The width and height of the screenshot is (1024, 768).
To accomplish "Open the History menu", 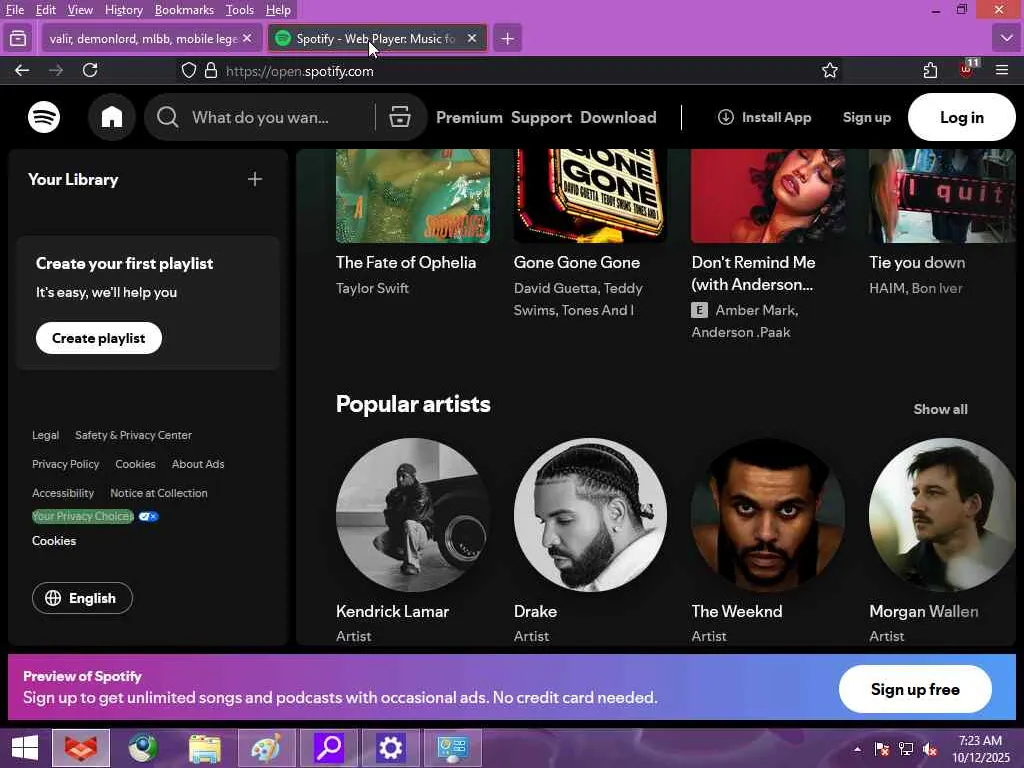I will pyautogui.click(x=123, y=10).
